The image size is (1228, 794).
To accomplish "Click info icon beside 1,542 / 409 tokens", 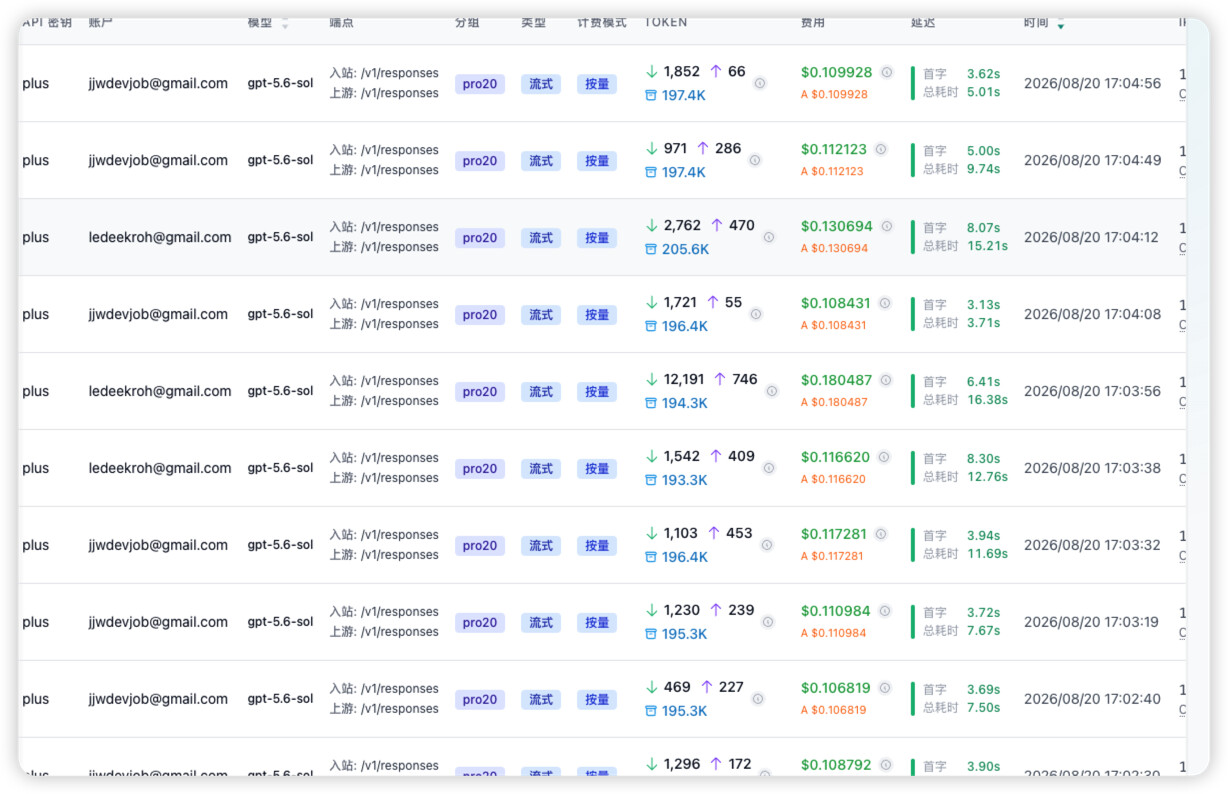I will [769, 468].
